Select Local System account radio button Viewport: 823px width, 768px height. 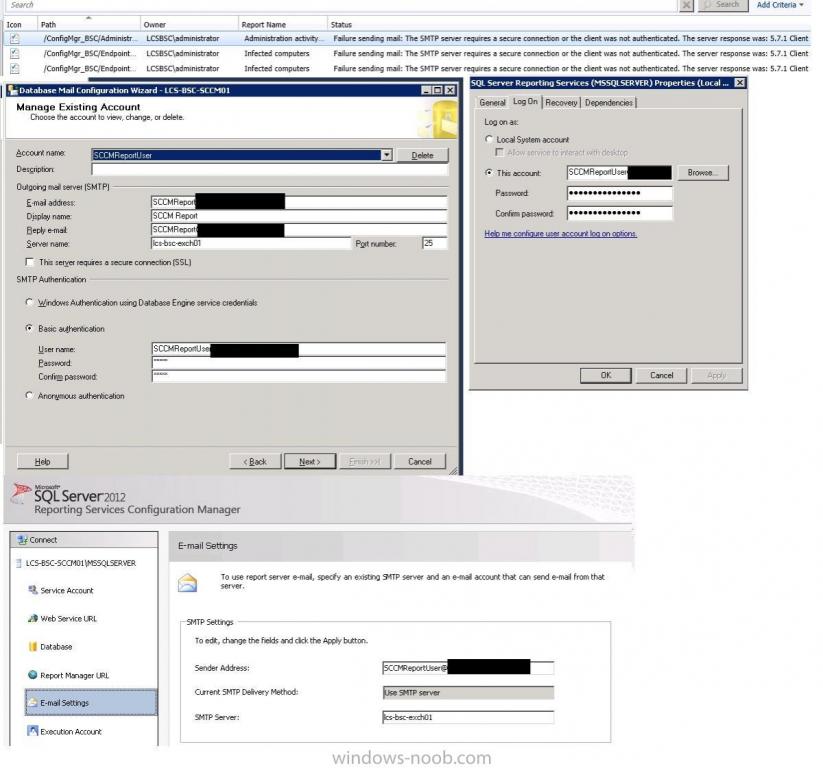tap(489, 139)
